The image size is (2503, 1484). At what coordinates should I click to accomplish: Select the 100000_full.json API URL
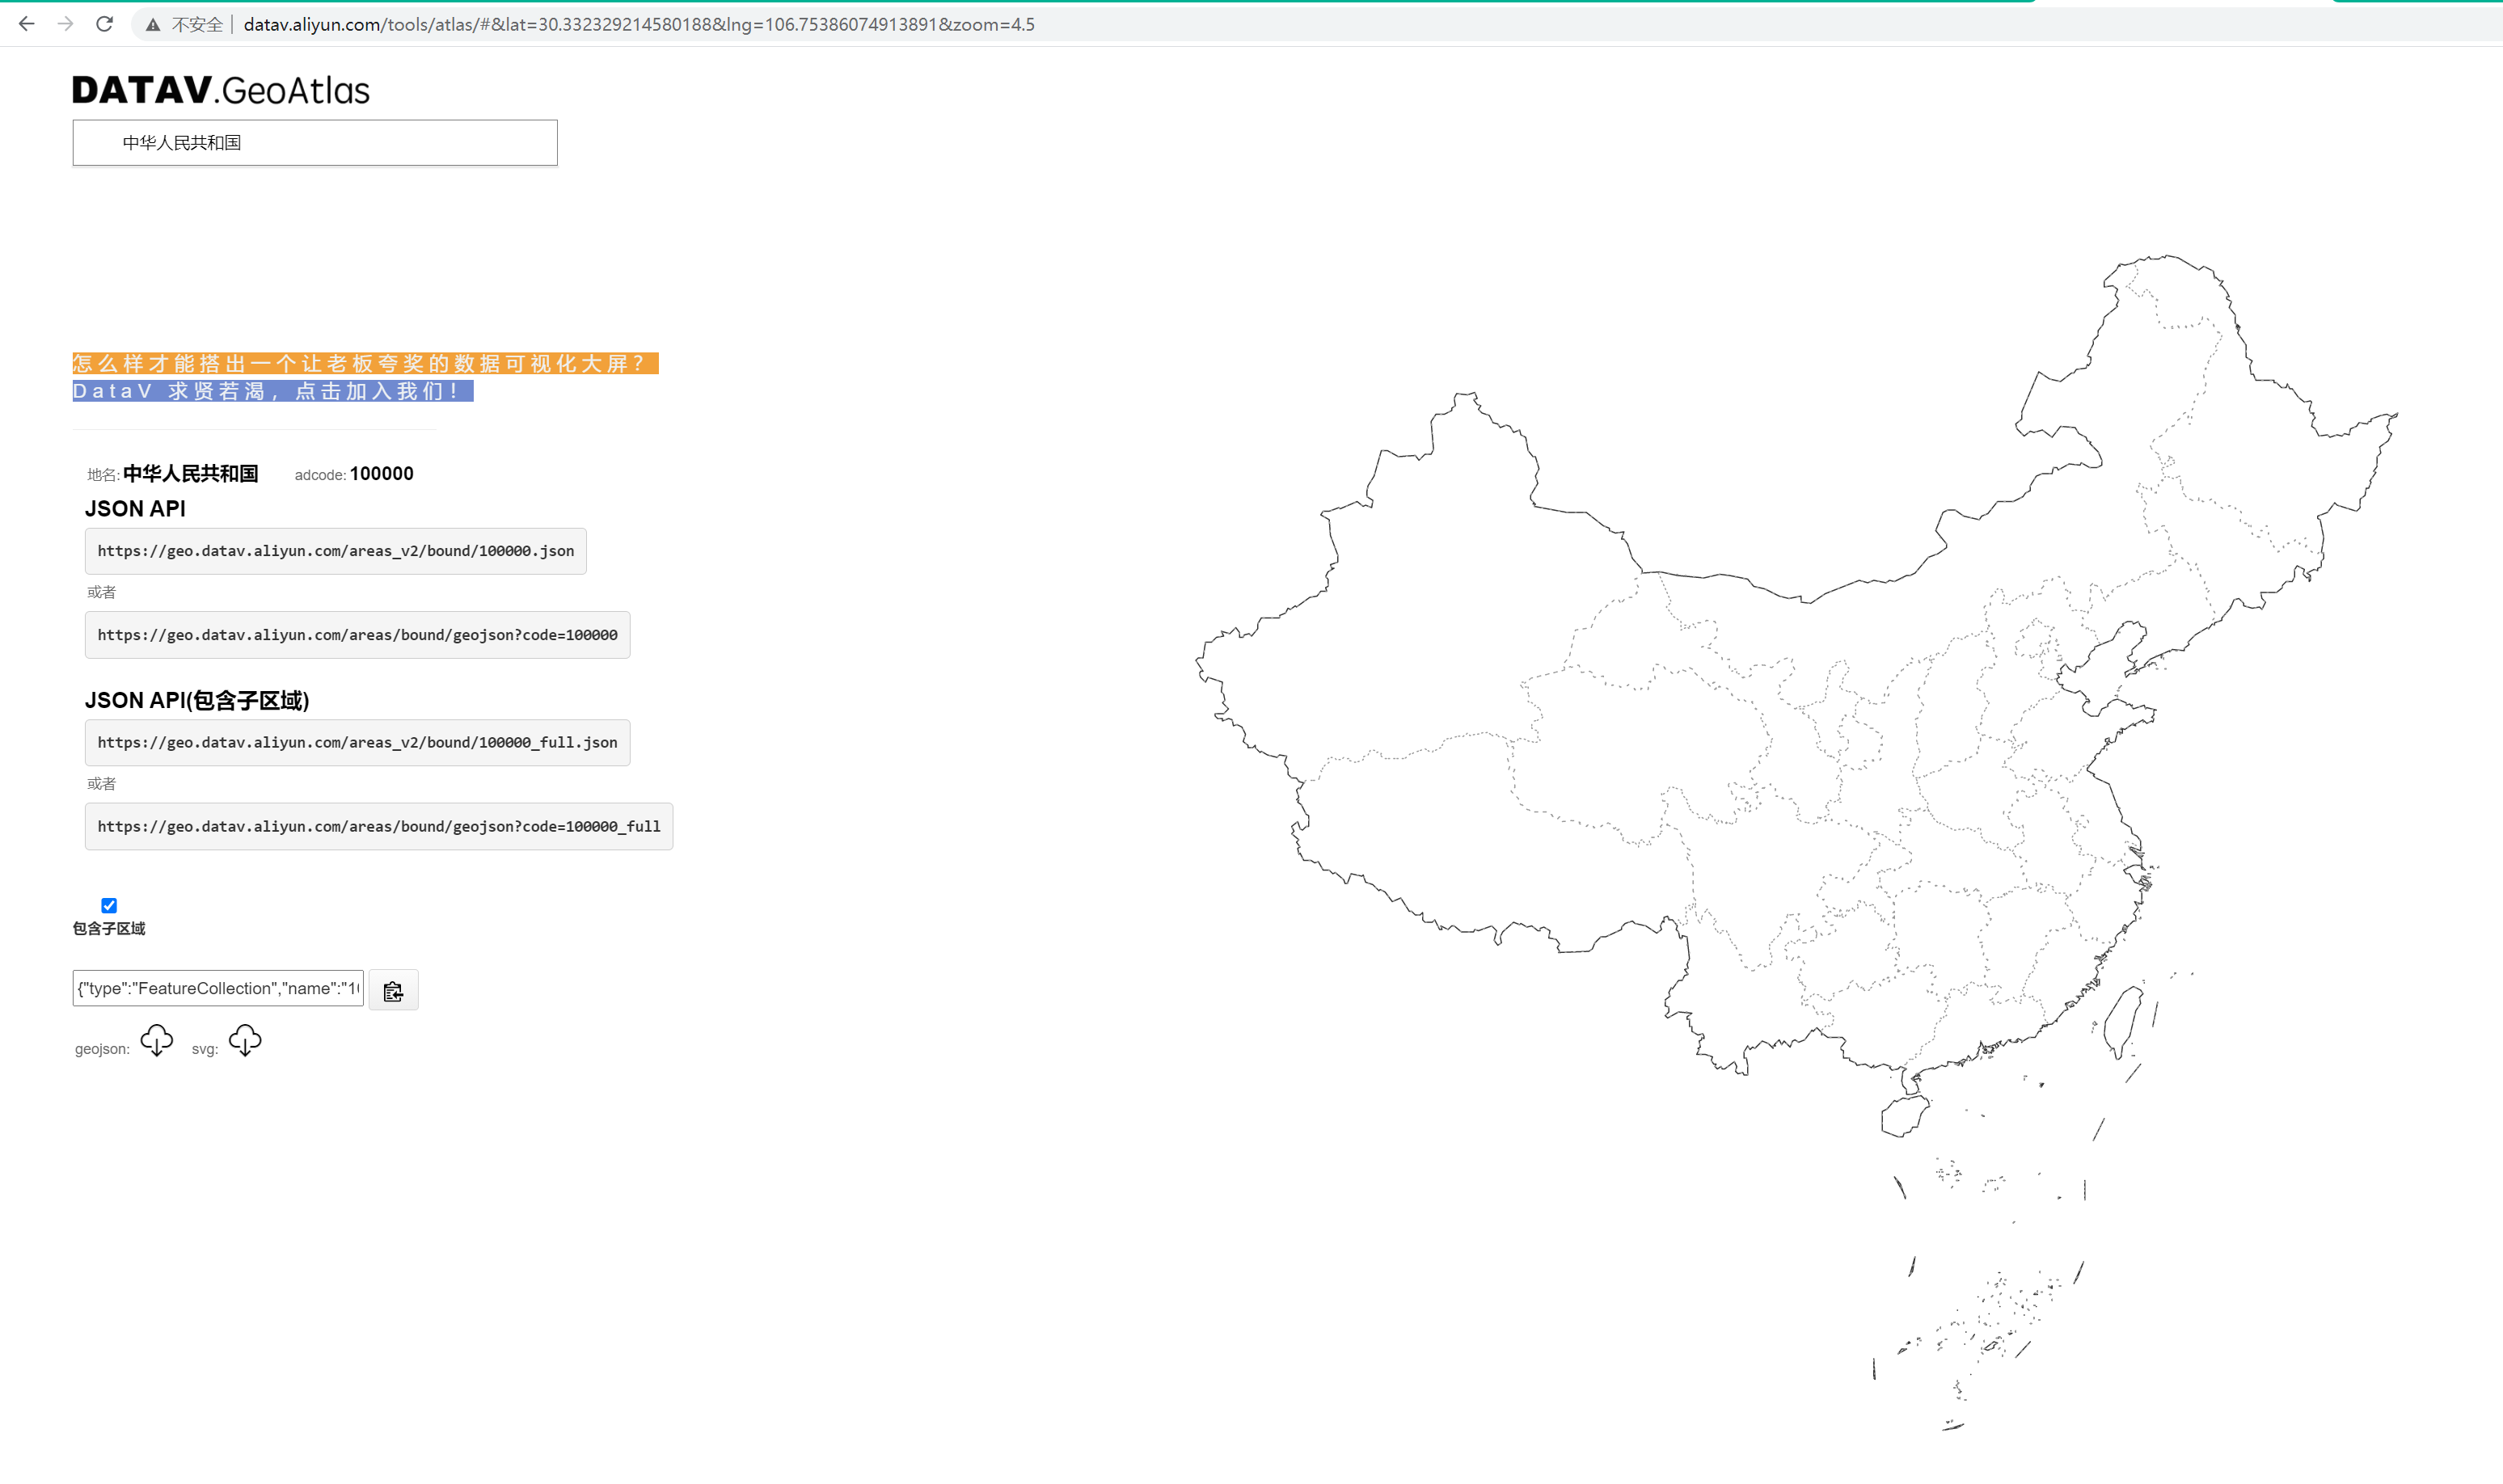[357, 743]
